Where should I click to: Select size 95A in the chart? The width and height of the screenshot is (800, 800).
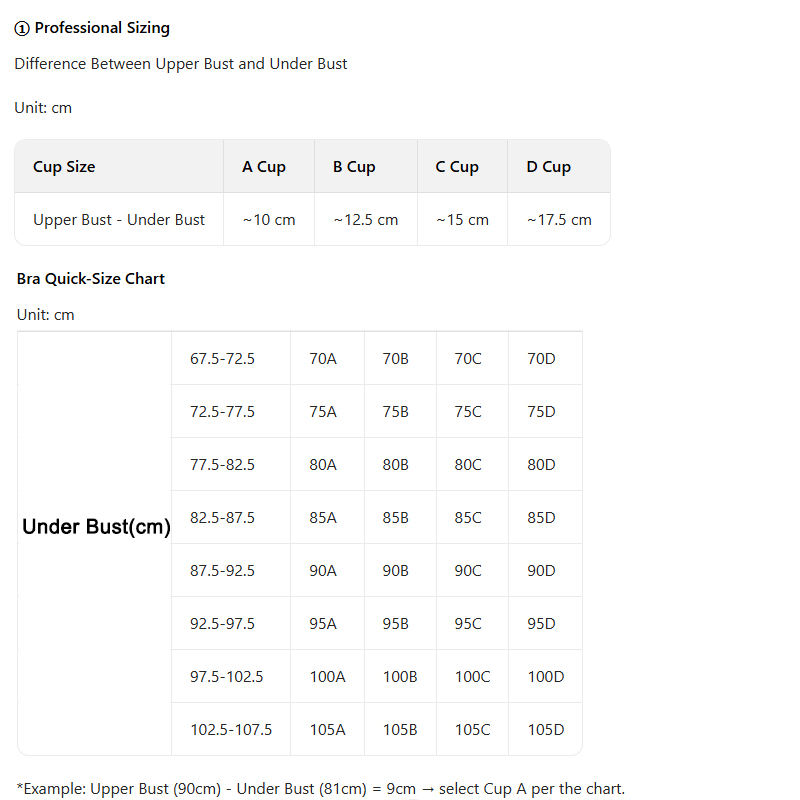click(x=323, y=623)
